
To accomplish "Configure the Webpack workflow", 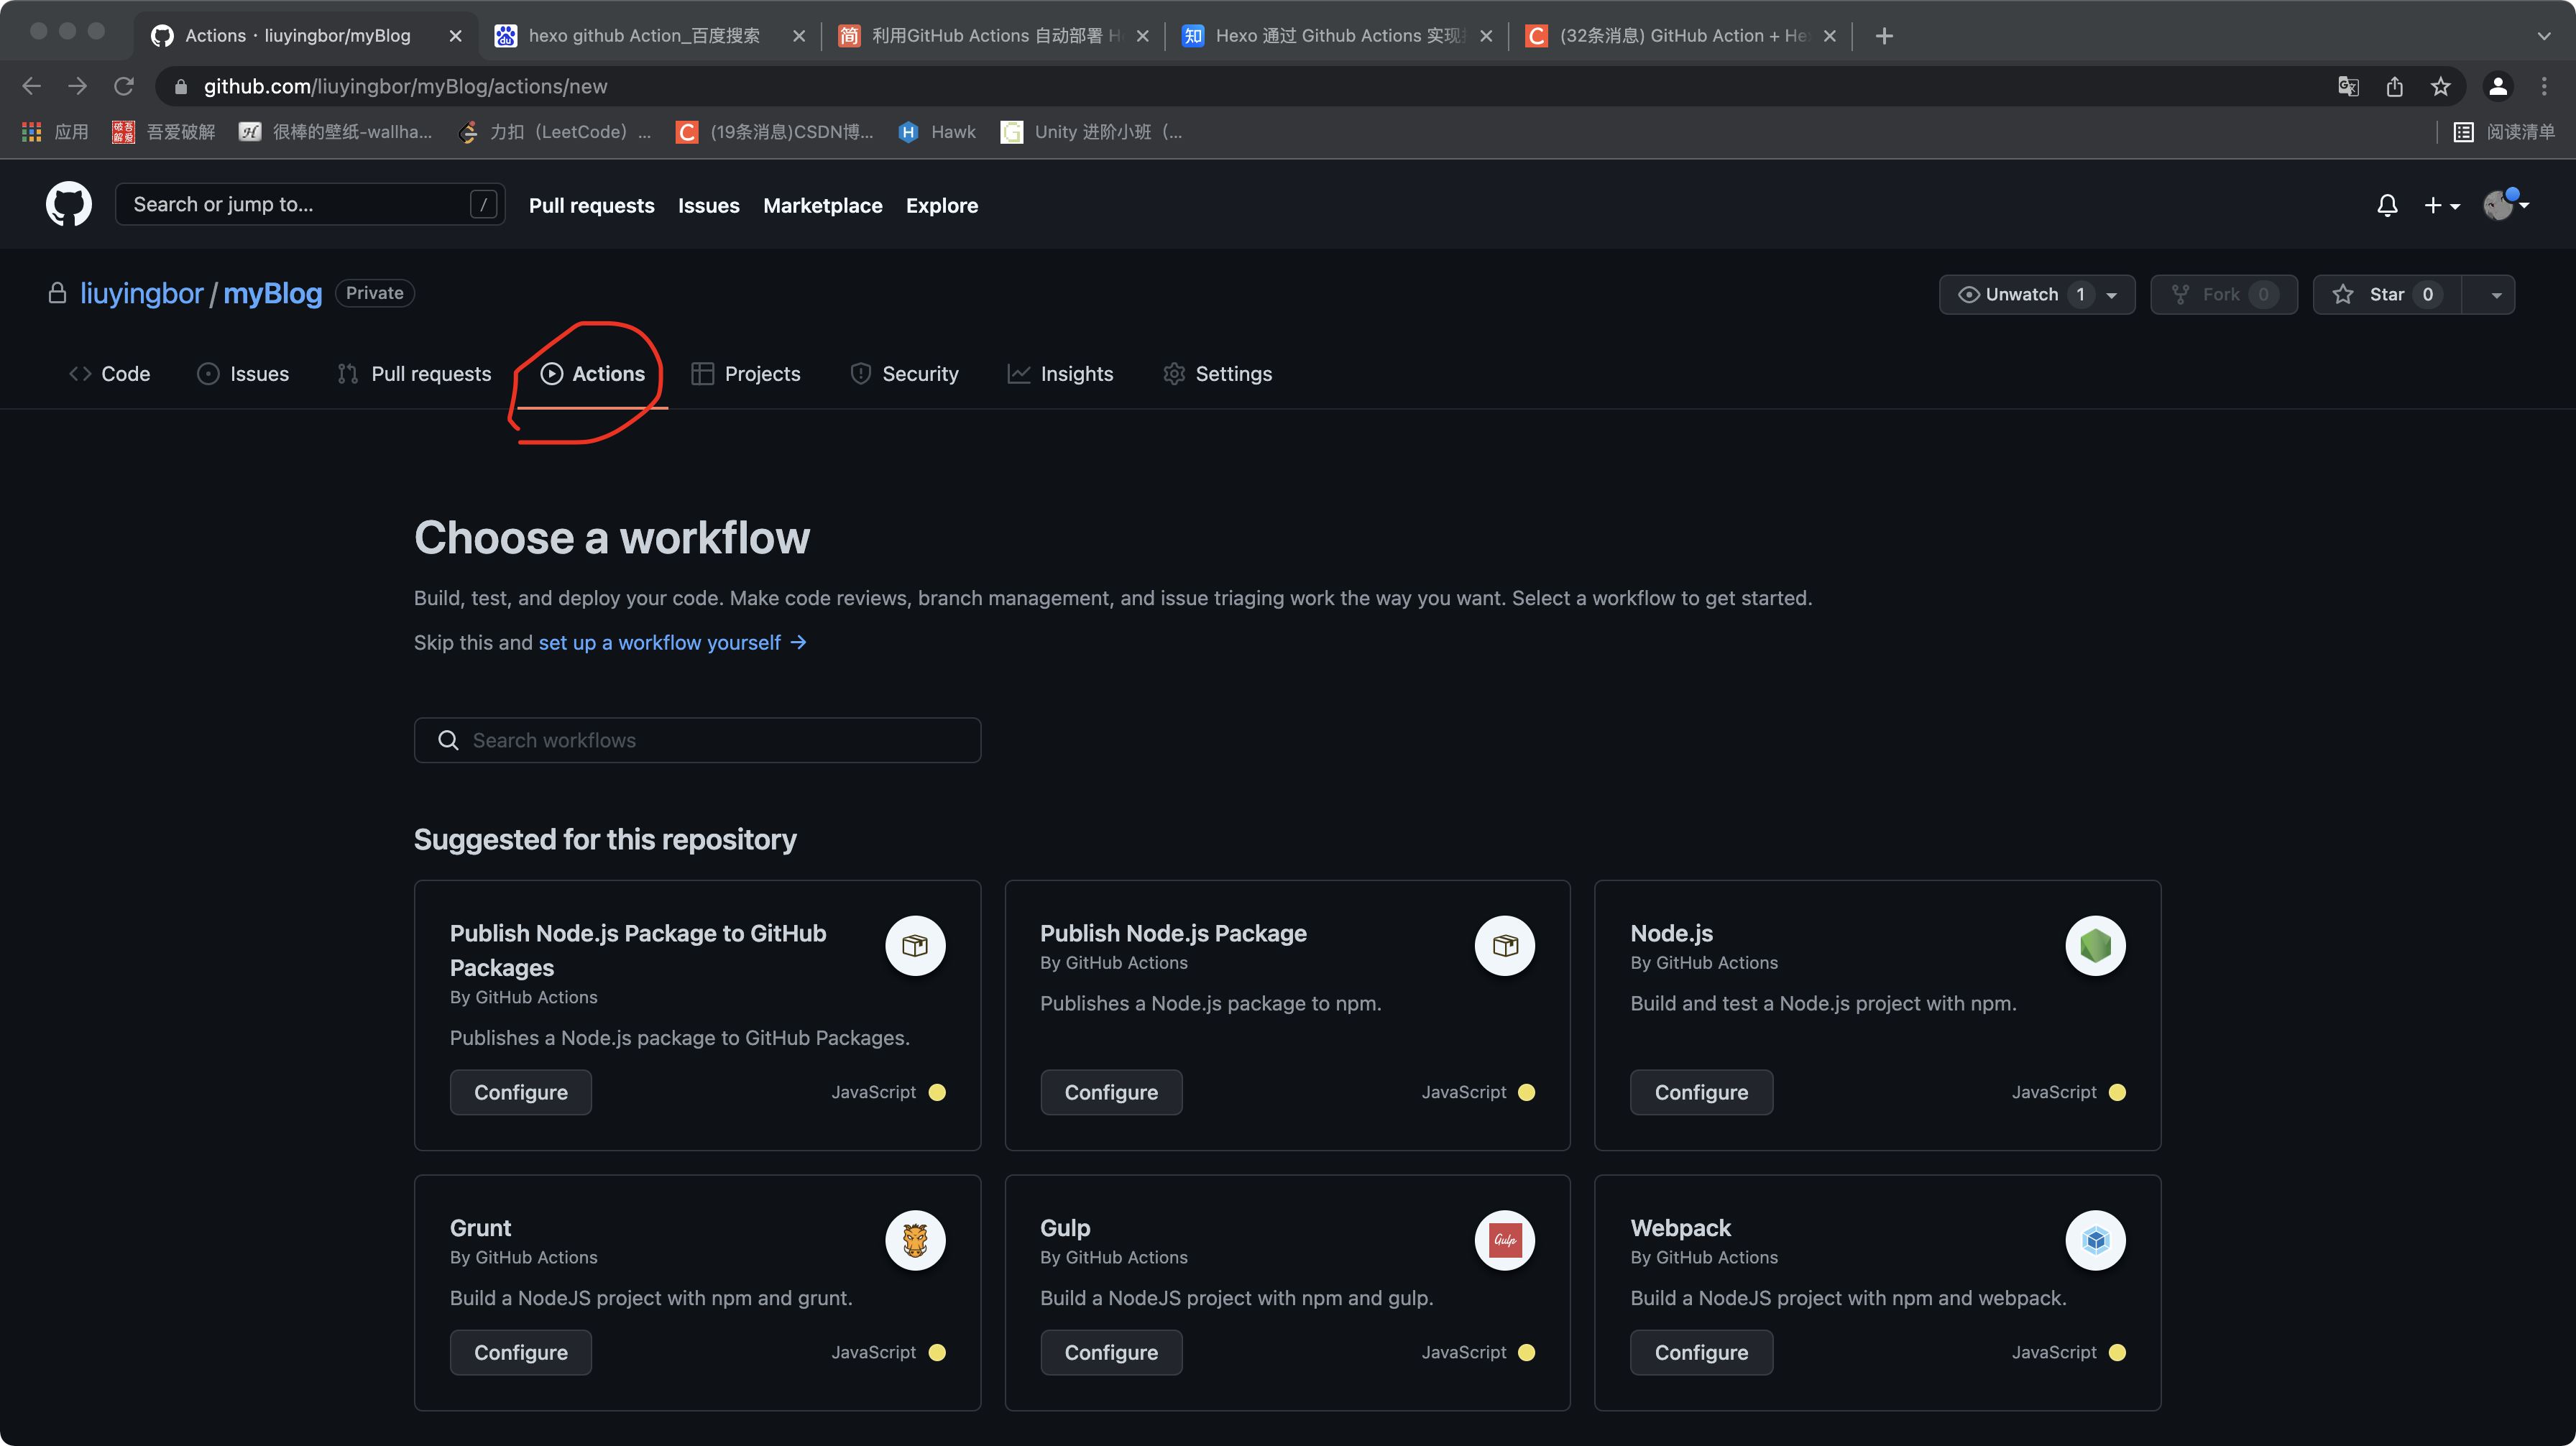I will pyautogui.click(x=1701, y=1352).
